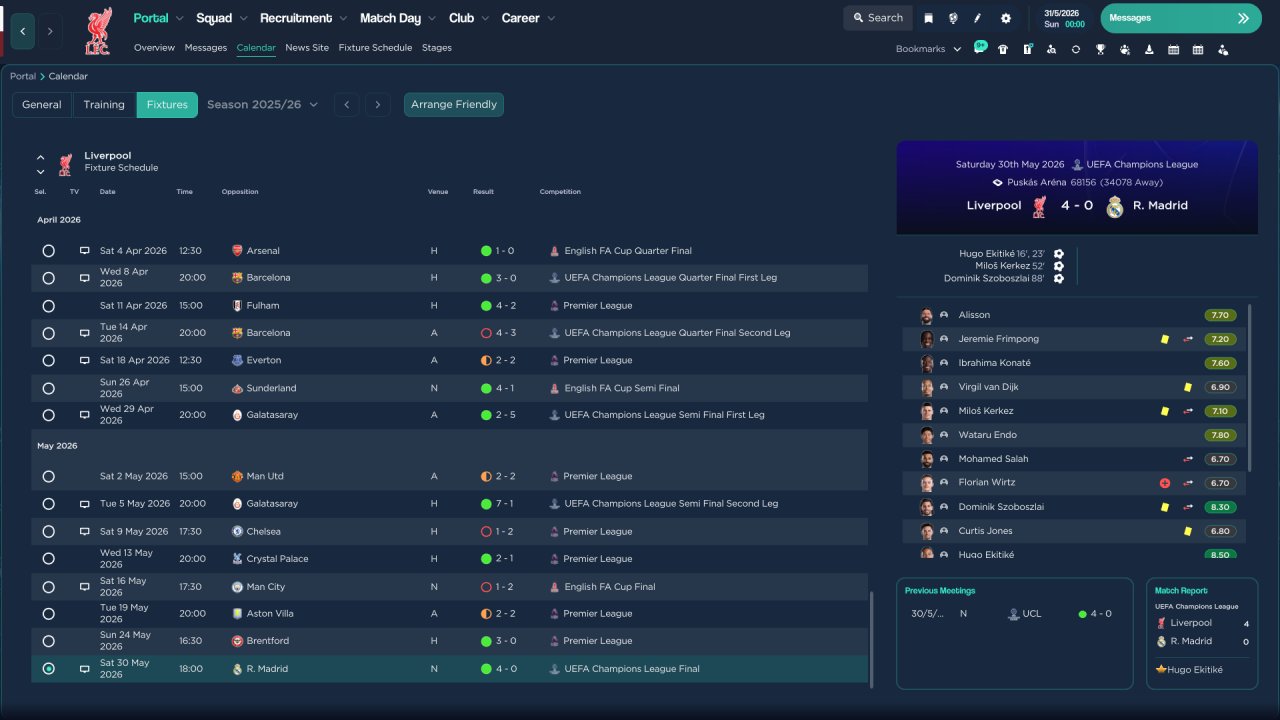The image size is (1280, 720).
Task: Switch to the Training tab
Action: pos(104,105)
